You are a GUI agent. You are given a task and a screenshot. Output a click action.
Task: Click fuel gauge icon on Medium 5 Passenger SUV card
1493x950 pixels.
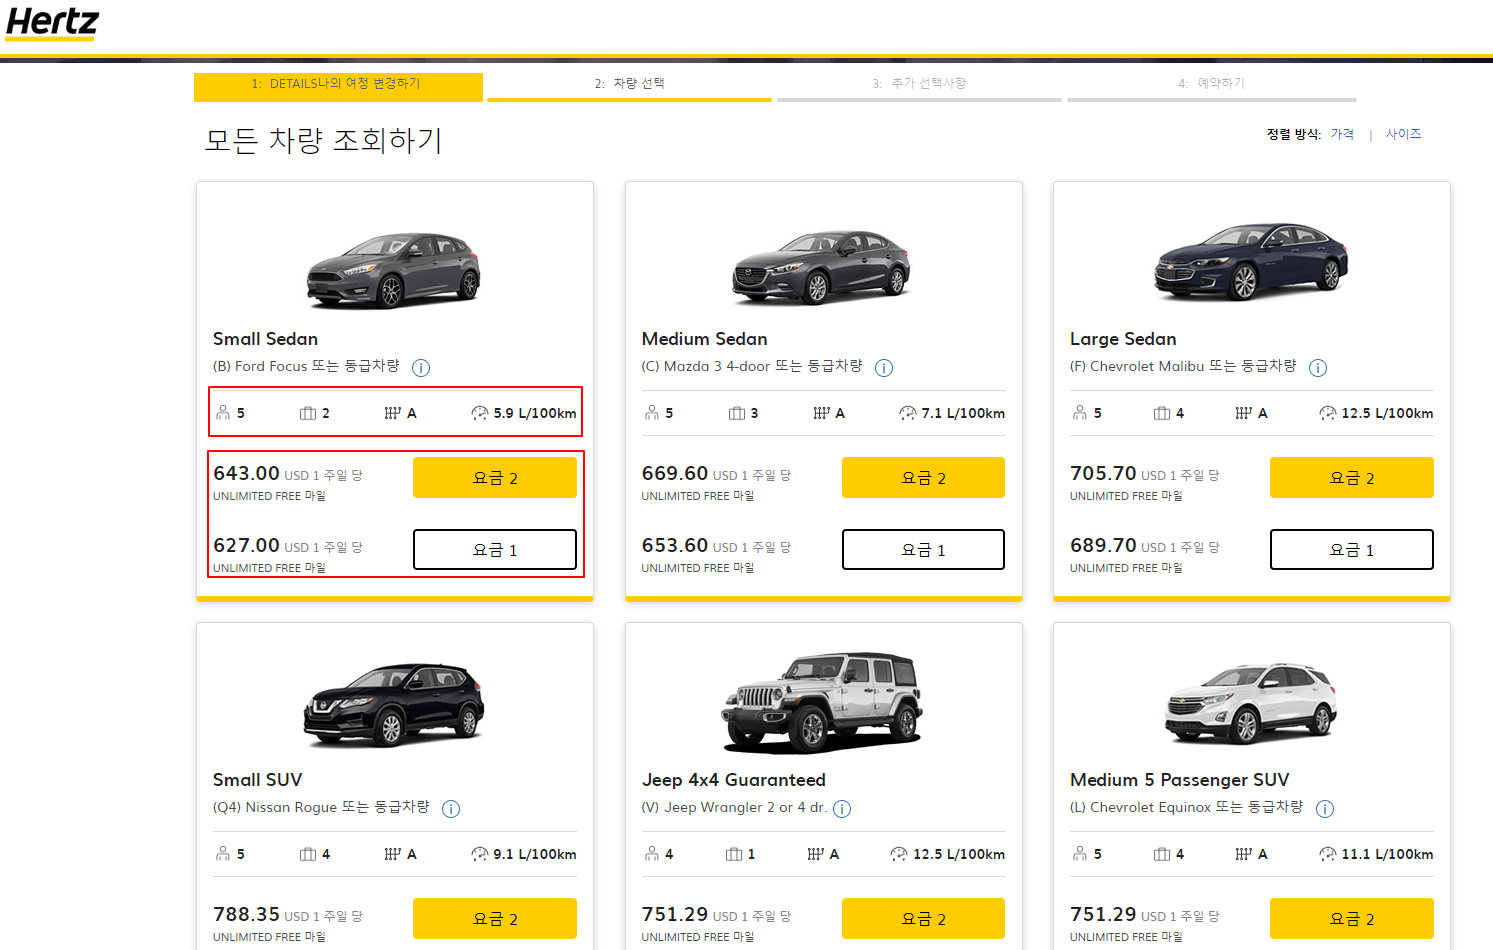tap(1328, 854)
